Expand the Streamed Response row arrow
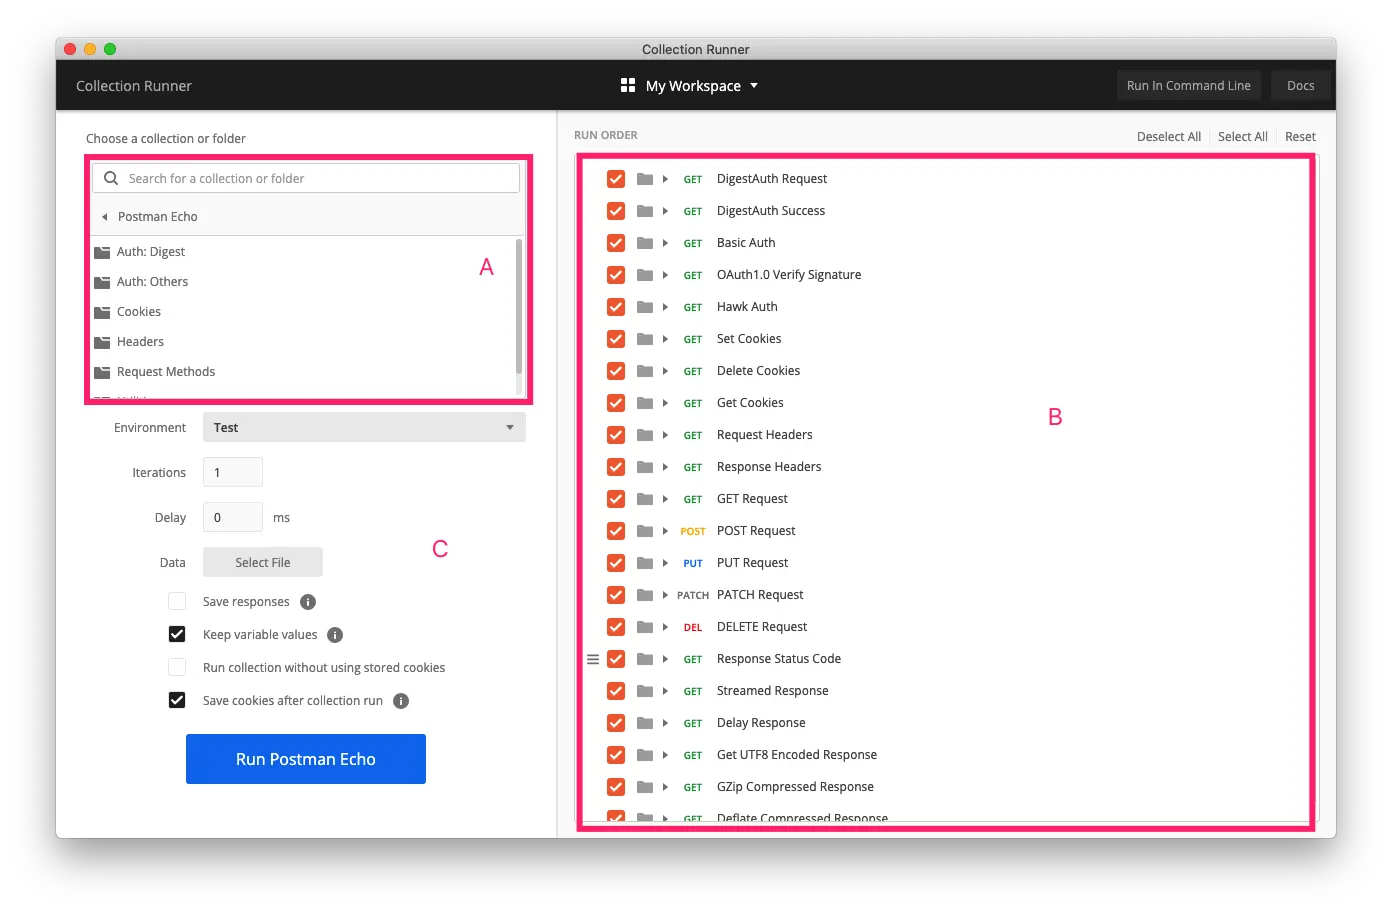The width and height of the screenshot is (1392, 912). (665, 691)
